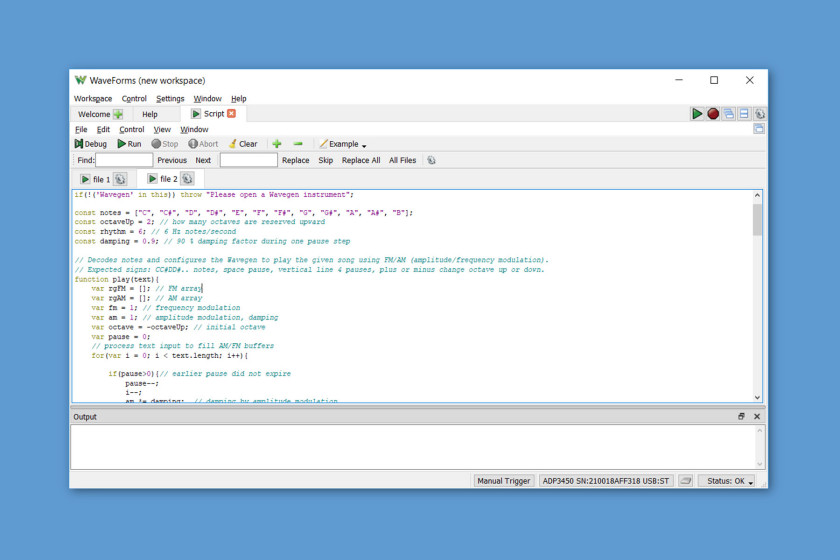
Task: Open the script File menu
Action: (81, 130)
